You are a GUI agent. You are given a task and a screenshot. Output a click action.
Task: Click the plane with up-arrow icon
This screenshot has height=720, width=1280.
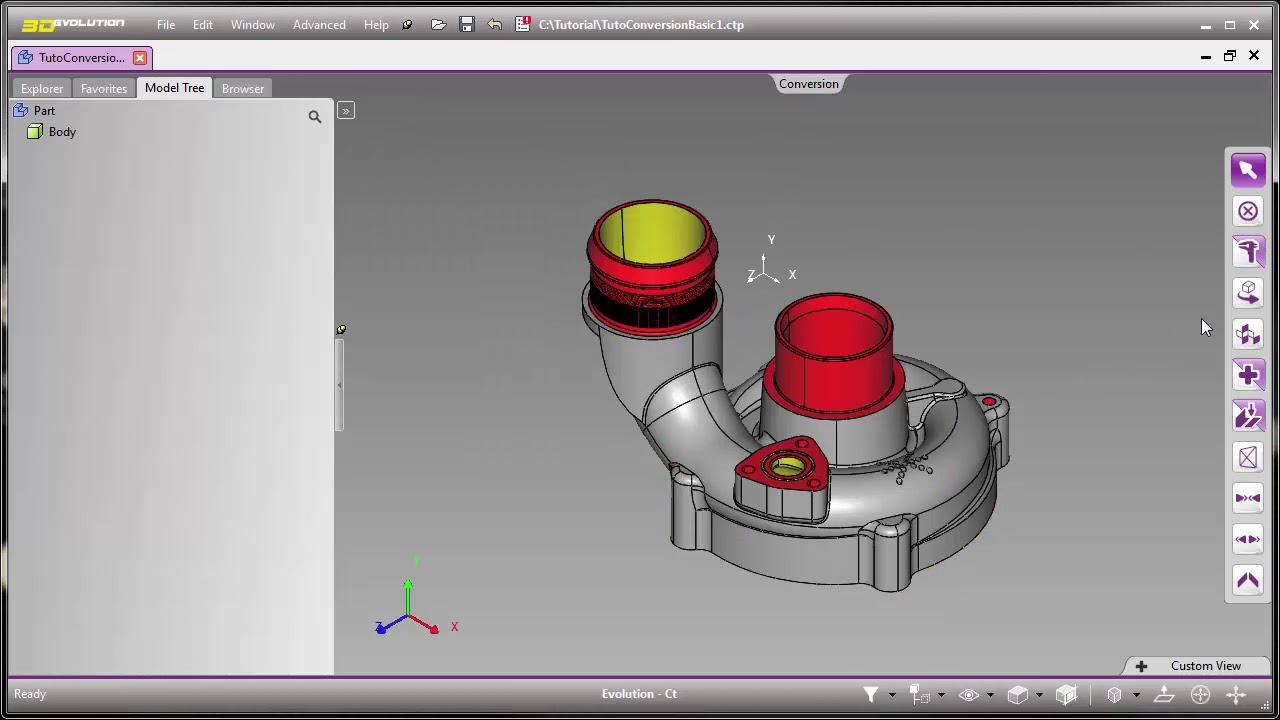point(1164,695)
